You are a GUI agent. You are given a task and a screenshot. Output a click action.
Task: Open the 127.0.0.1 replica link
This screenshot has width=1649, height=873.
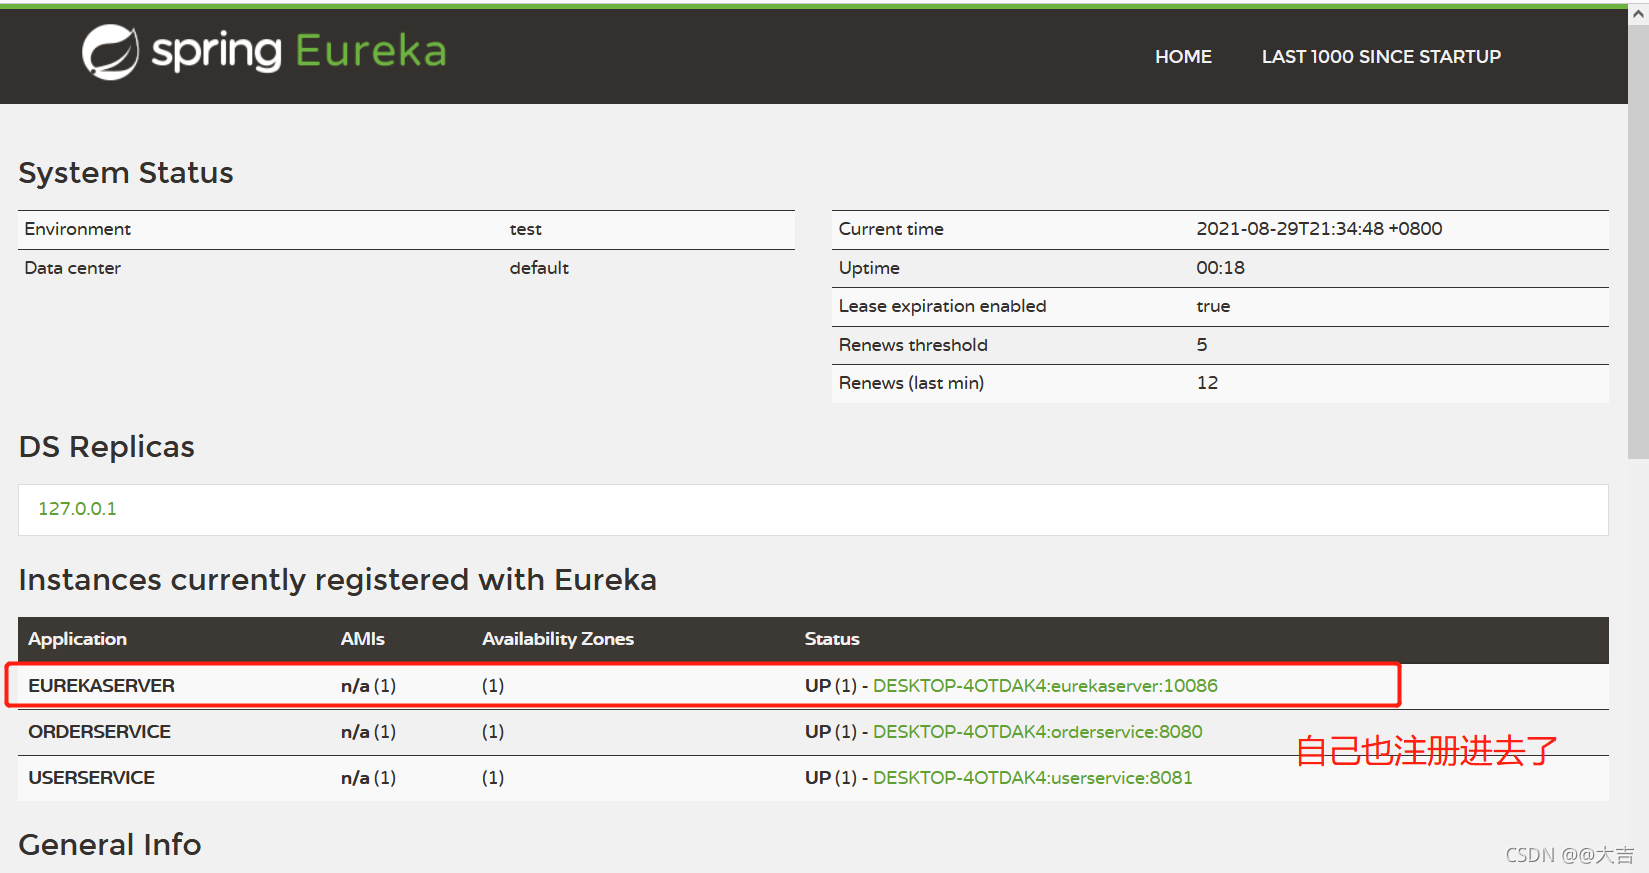77,509
